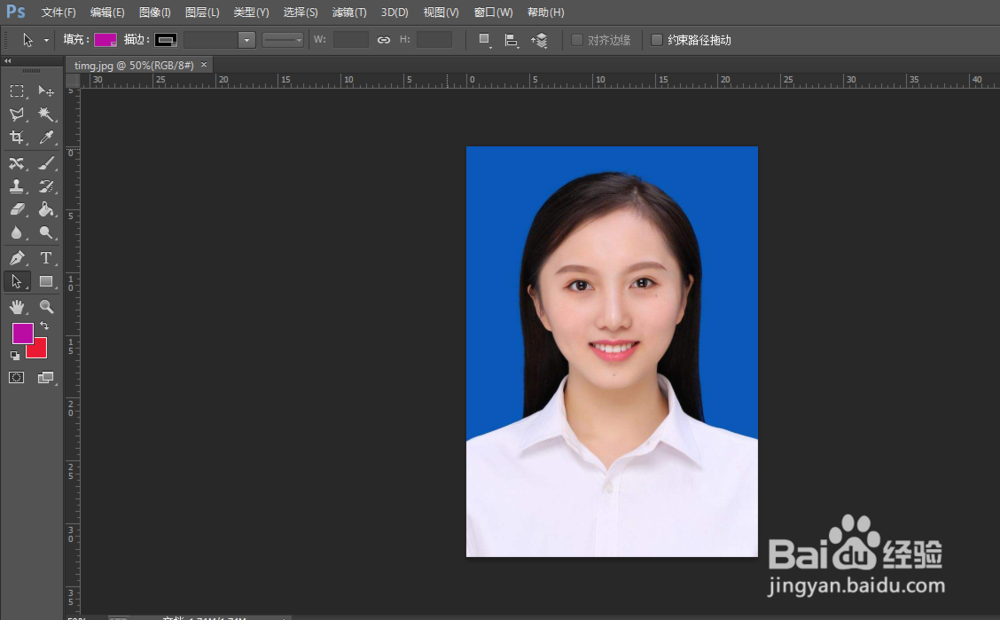Close the timg.jpg document tab
Screen dimensions: 1000x620
click(204, 64)
